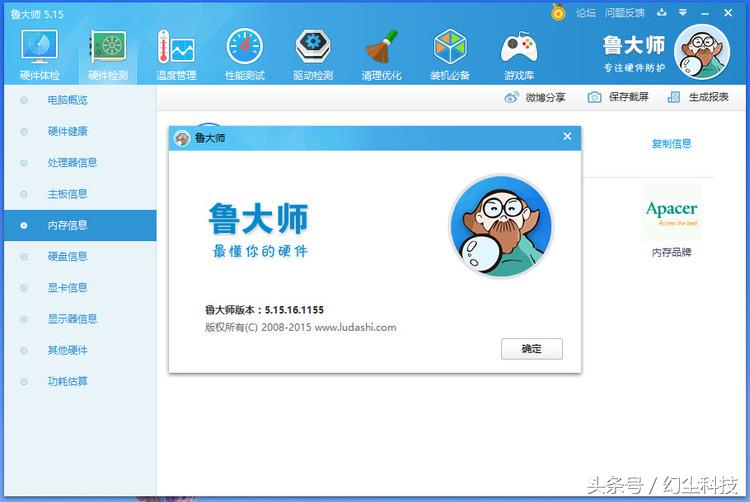Click version text 5.15.16.1155
The image size is (750, 502).
tap(294, 310)
